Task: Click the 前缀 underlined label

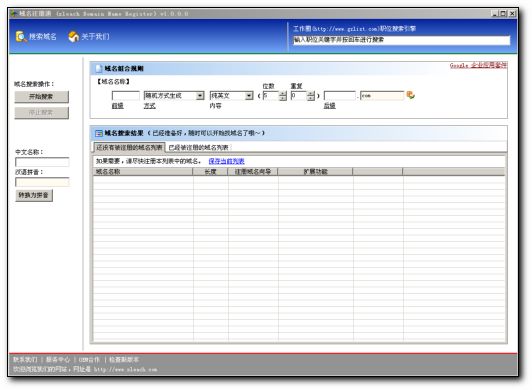Action: [x=117, y=106]
